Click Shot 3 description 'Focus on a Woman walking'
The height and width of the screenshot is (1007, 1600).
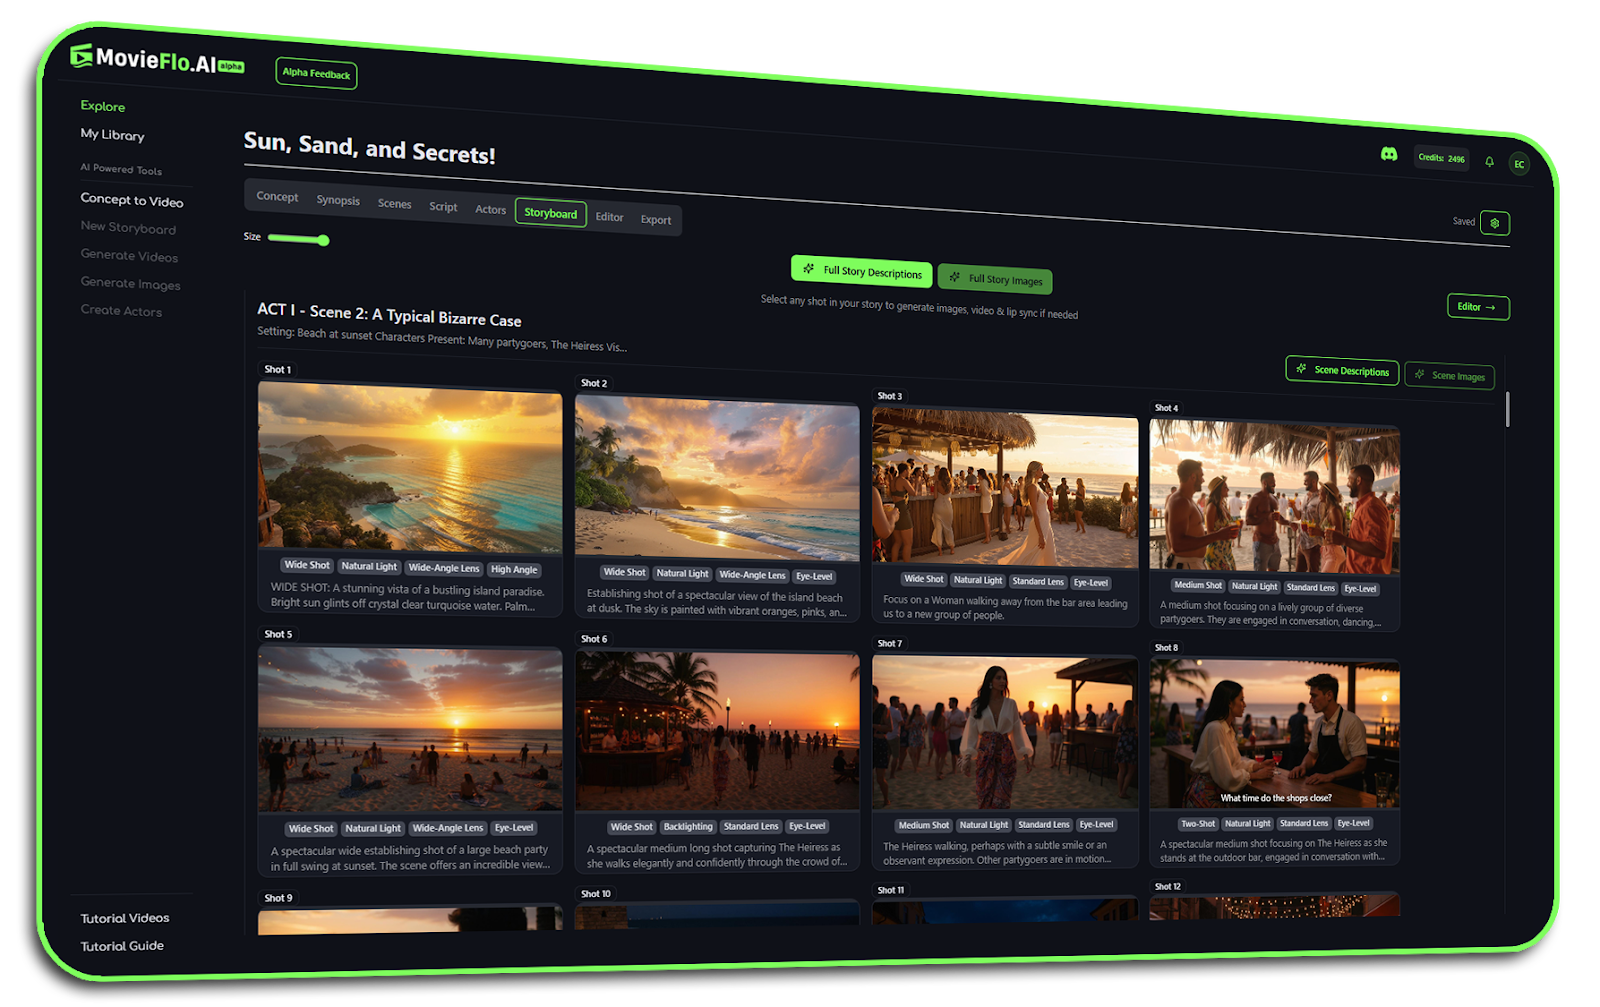pos(1005,608)
